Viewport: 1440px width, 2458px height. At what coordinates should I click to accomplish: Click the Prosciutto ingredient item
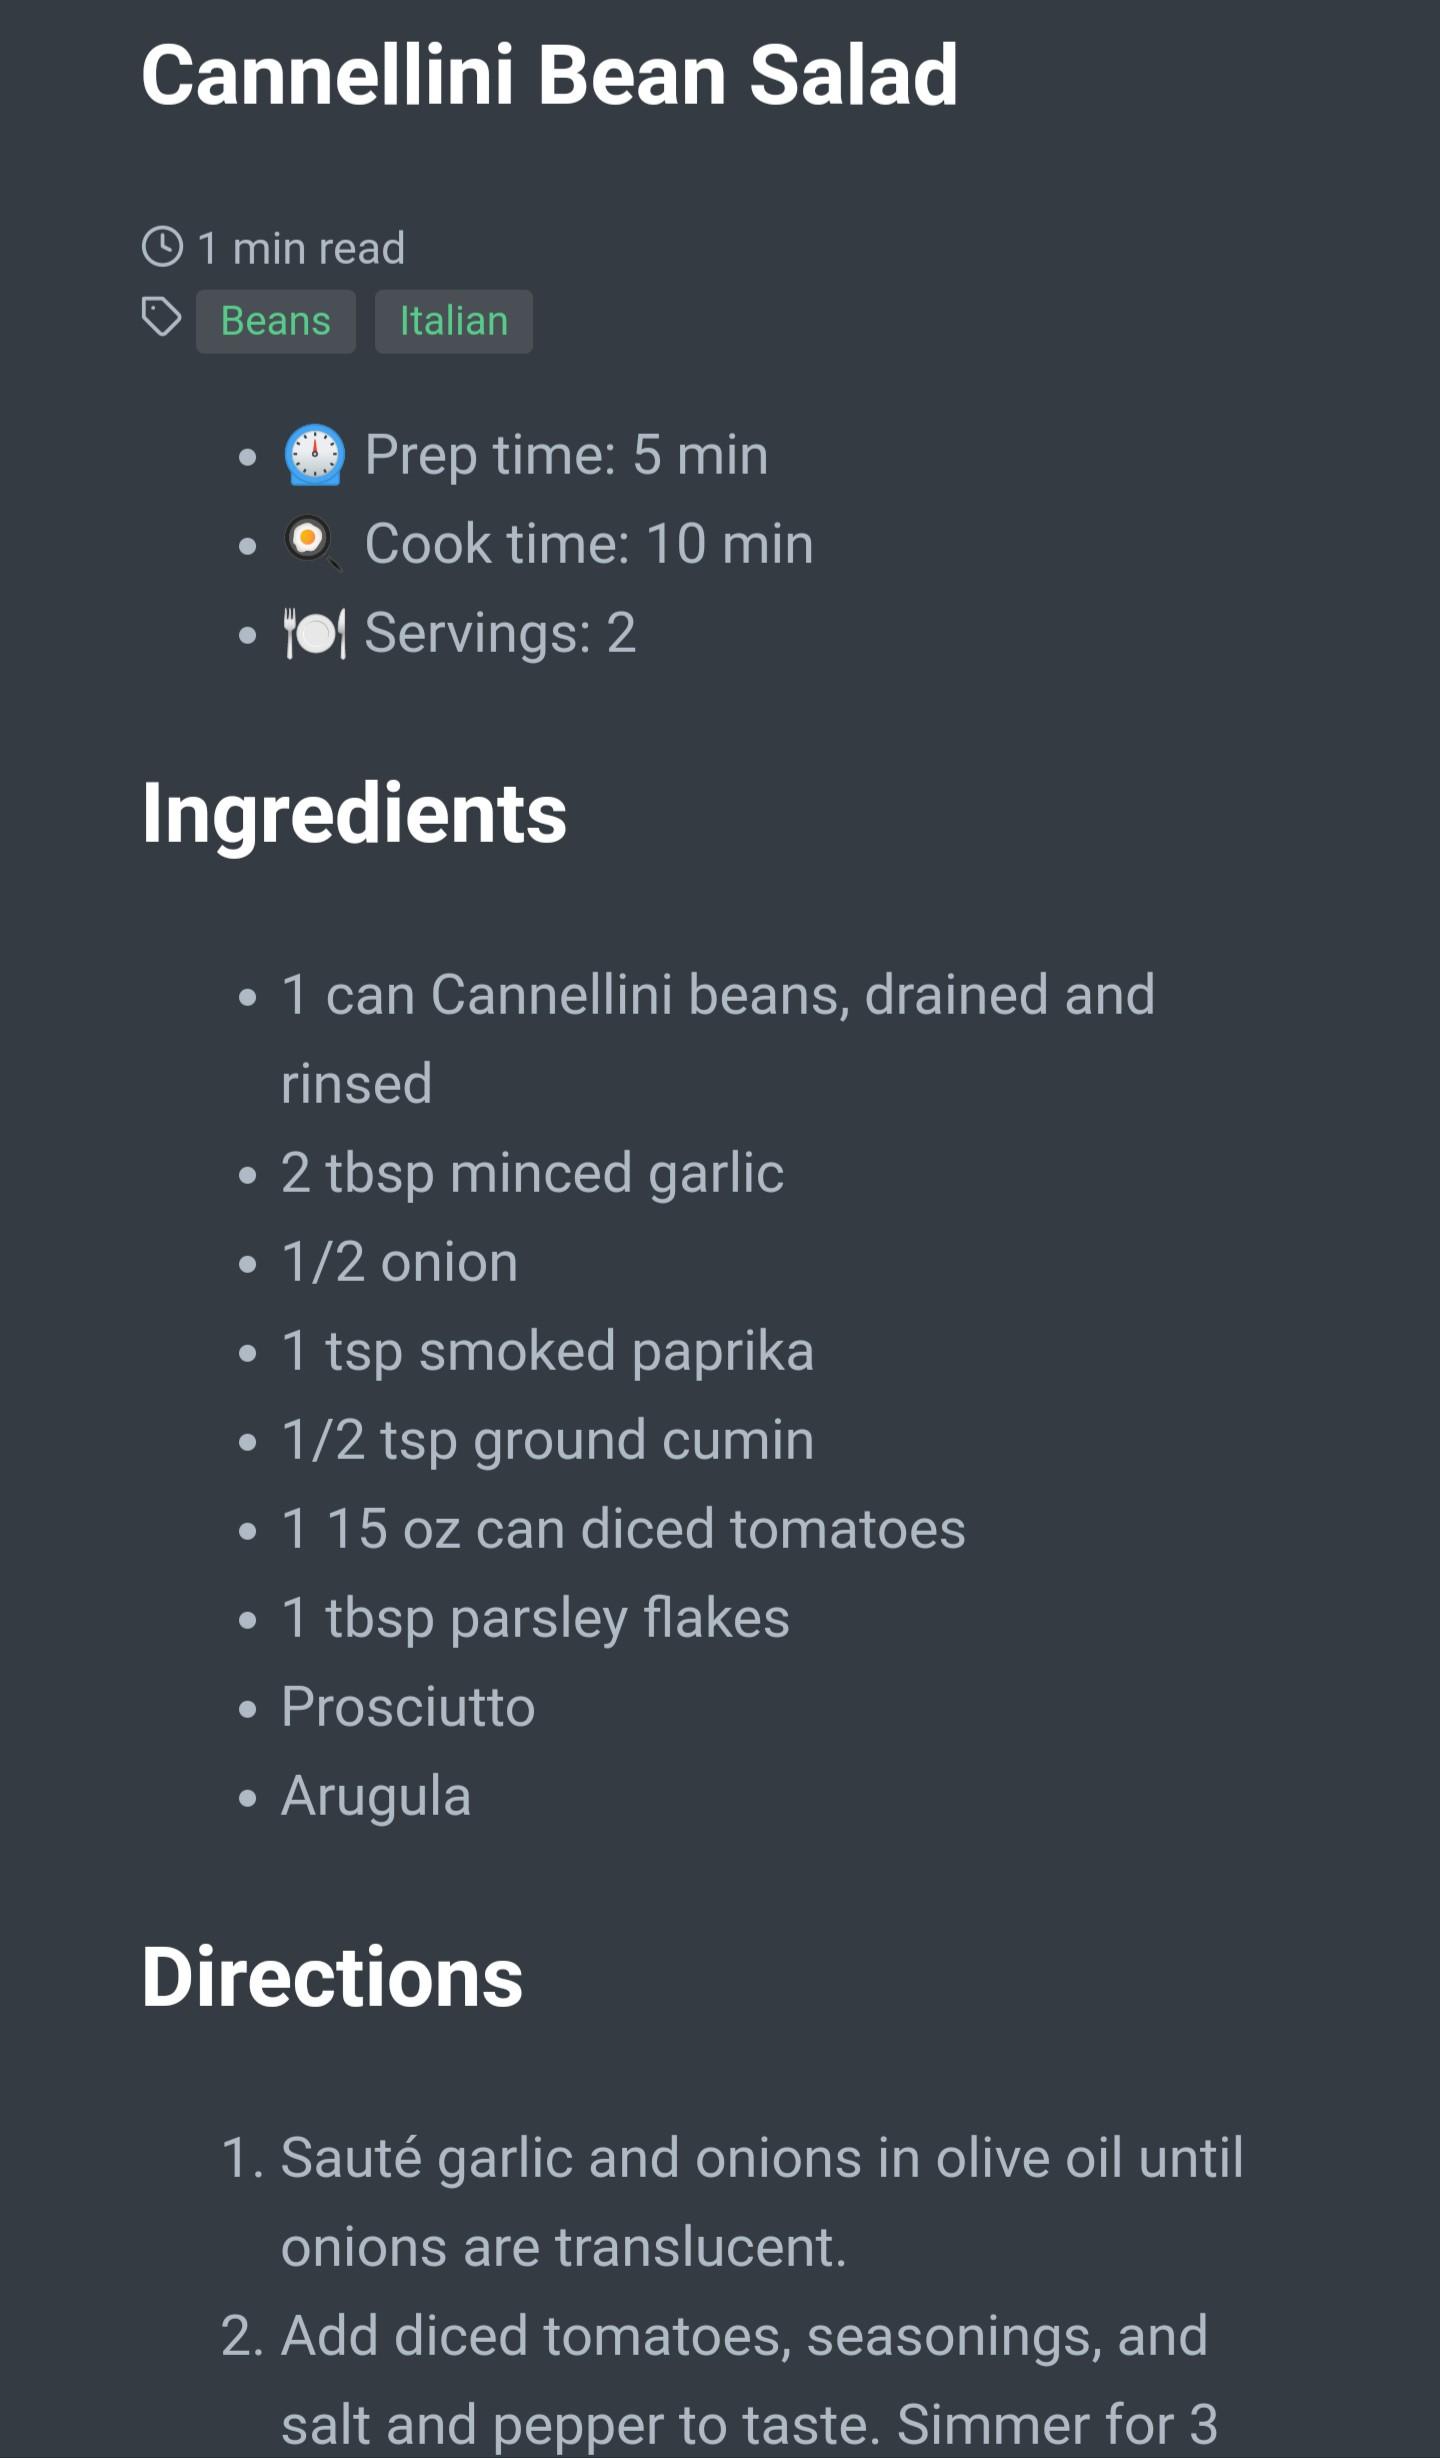click(408, 1707)
